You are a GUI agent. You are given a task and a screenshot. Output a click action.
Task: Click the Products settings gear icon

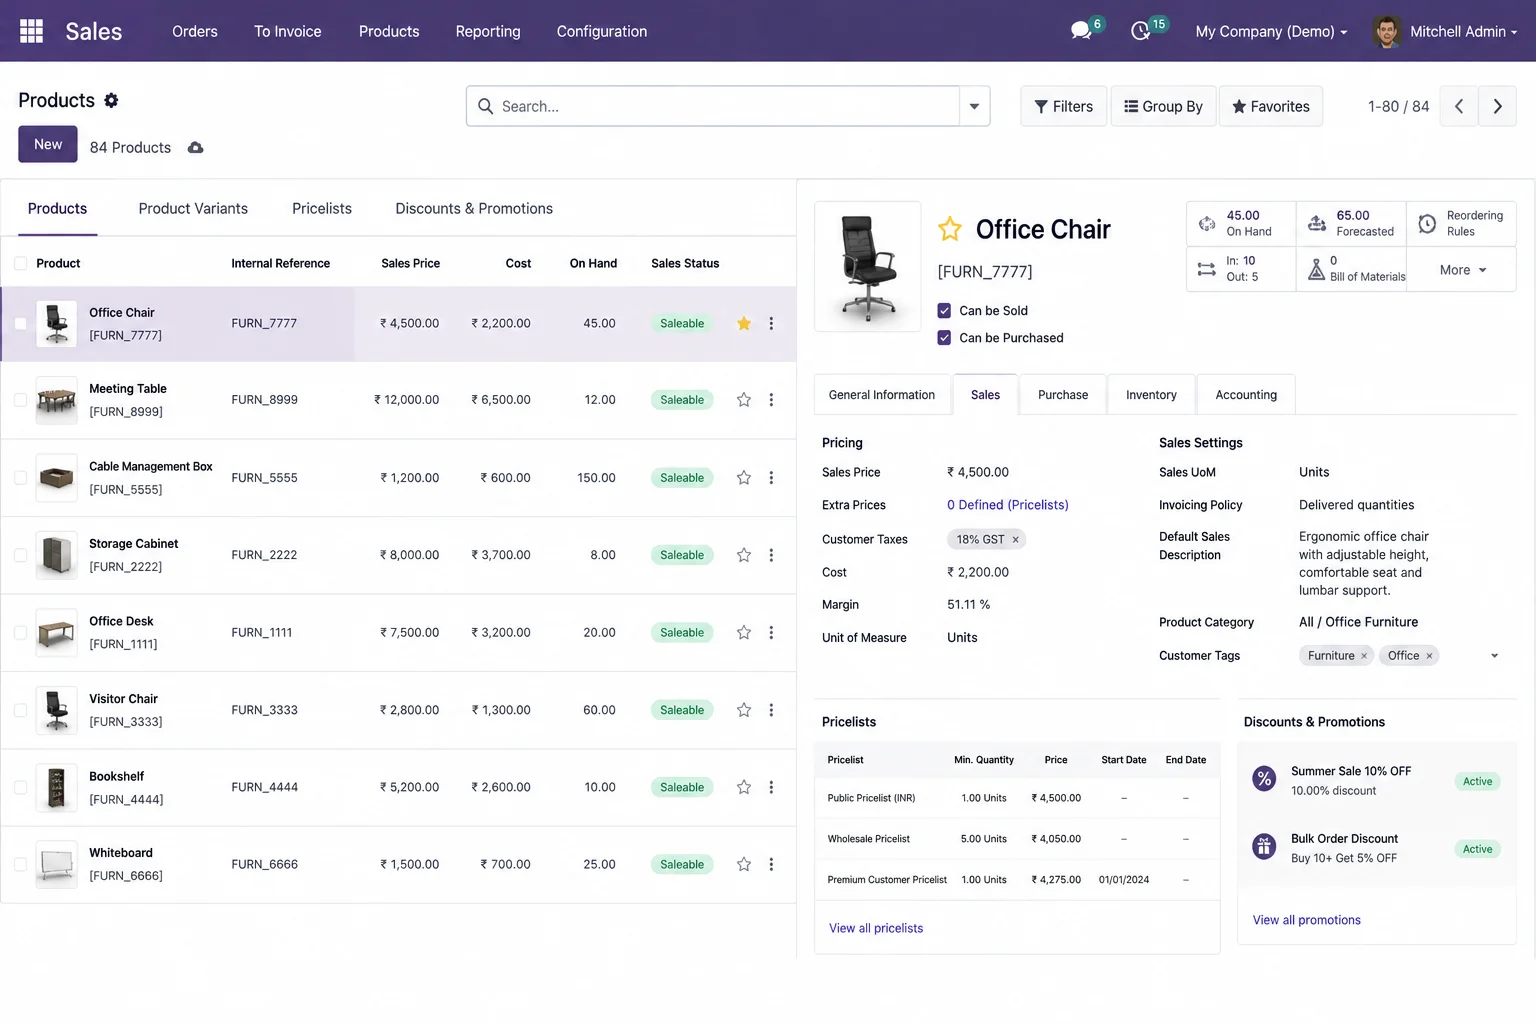click(x=111, y=100)
